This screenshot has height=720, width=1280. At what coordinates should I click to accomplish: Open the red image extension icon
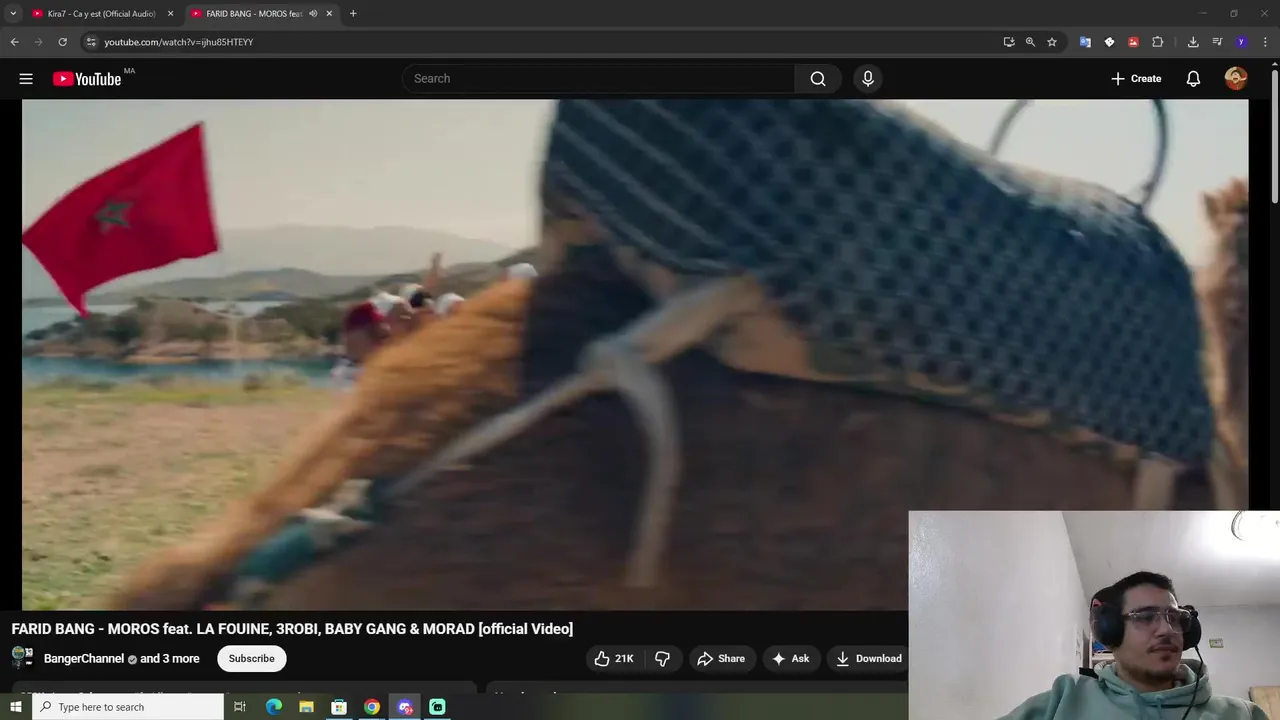pyautogui.click(x=1133, y=42)
